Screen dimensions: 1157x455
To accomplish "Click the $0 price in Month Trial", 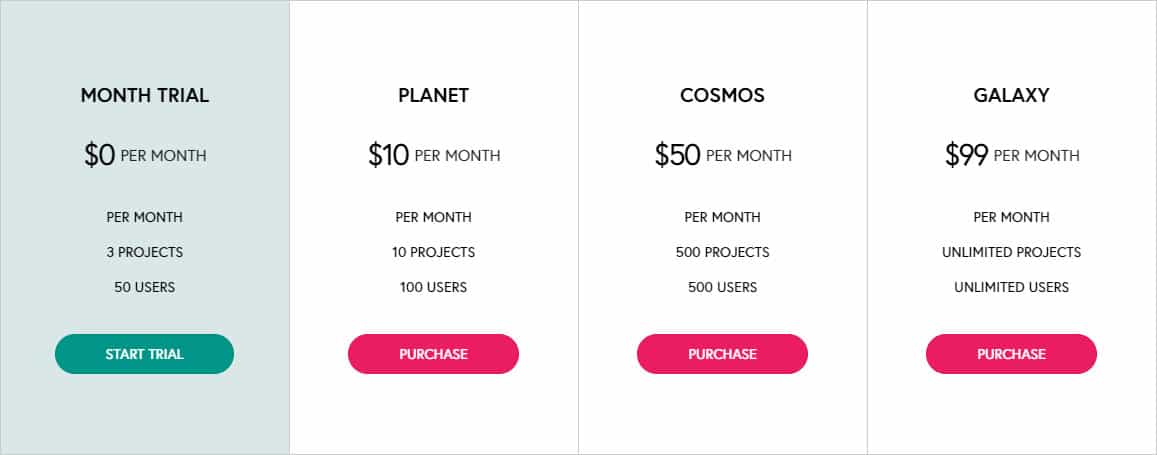I will click(100, 155).
